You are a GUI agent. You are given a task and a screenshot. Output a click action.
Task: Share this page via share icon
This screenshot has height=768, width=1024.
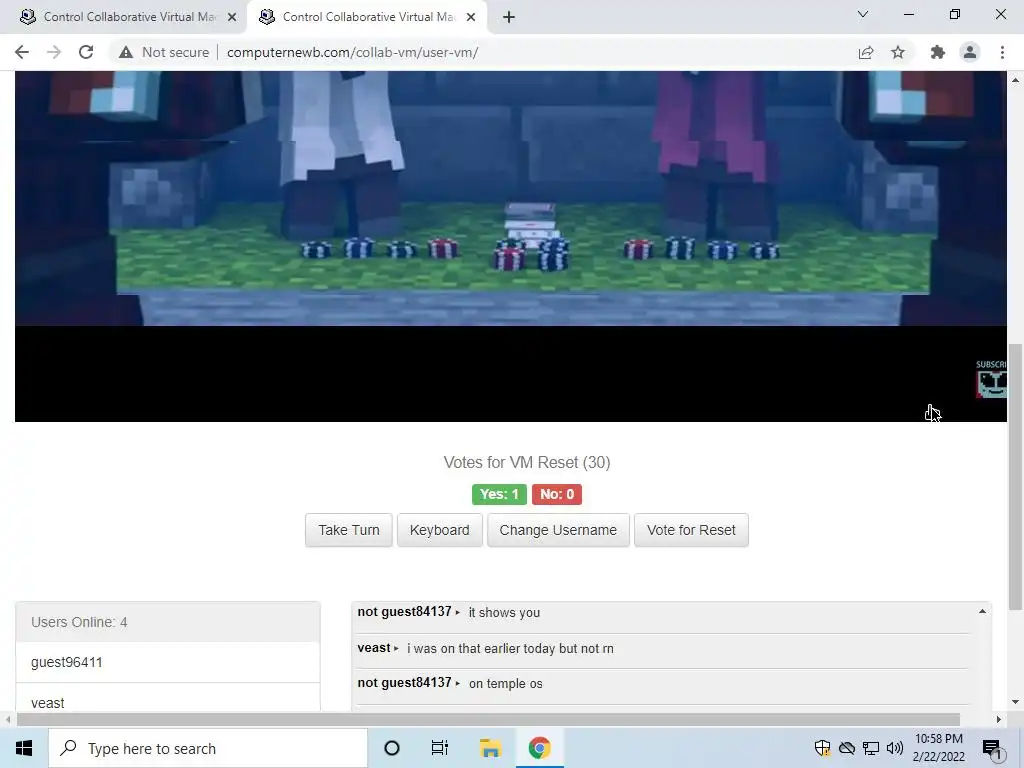click(x=866, y=52)
